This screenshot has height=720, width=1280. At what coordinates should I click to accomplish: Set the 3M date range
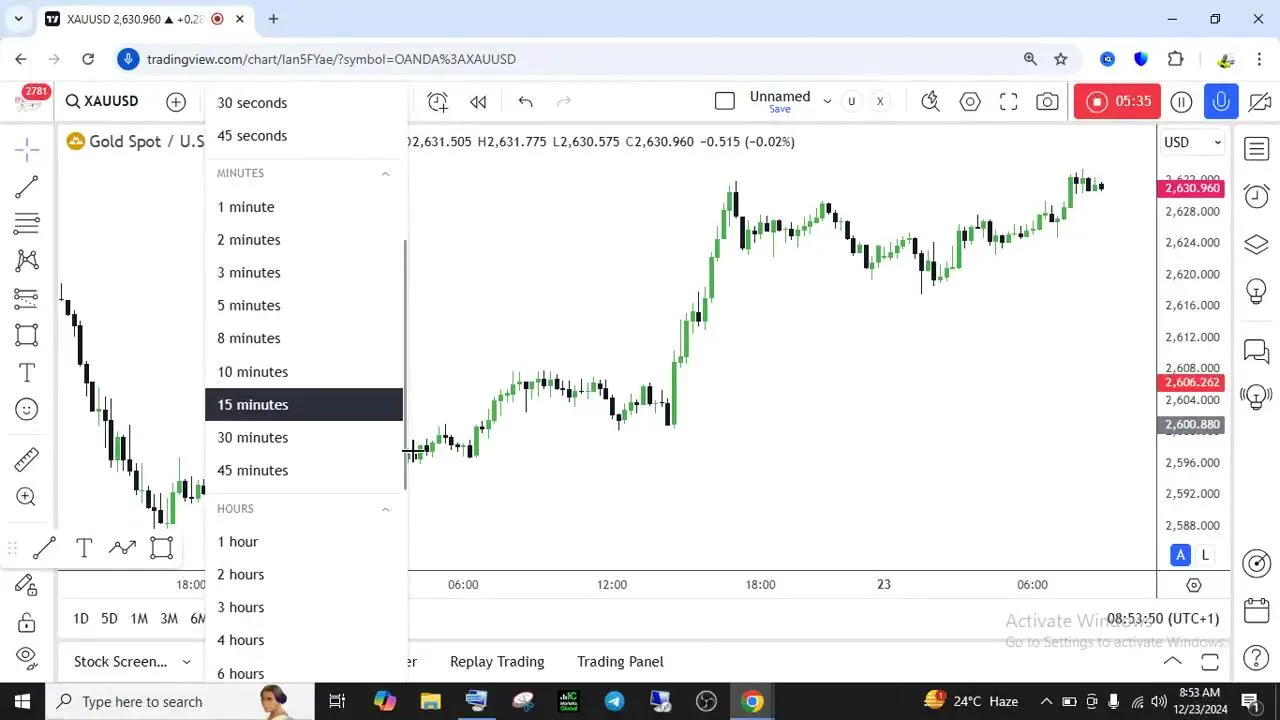tap(169, 619)
